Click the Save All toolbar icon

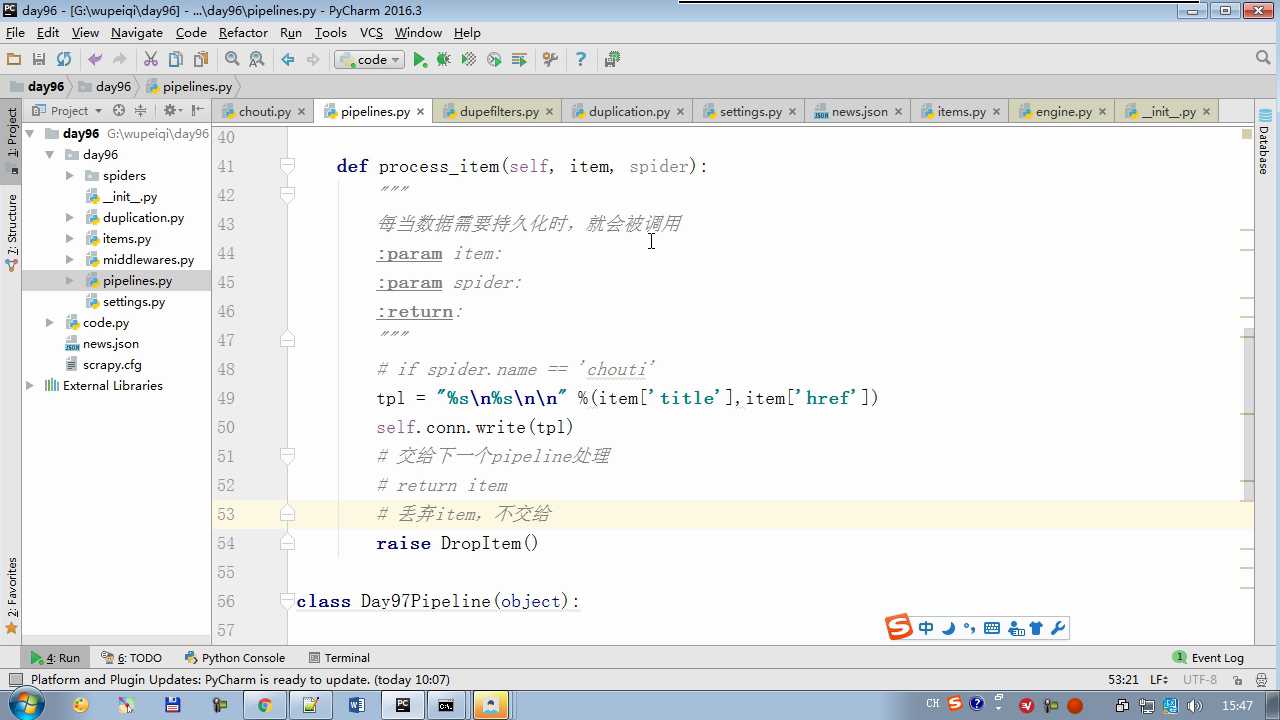pyautogui.click(x=39, y=60)
